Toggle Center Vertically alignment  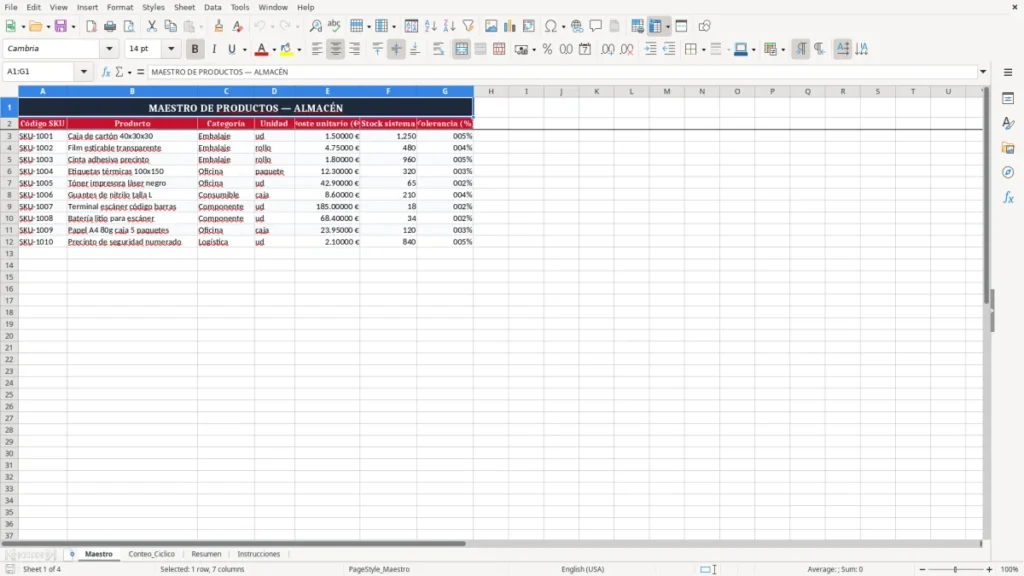pyautogui.click(x=396, y=49)
